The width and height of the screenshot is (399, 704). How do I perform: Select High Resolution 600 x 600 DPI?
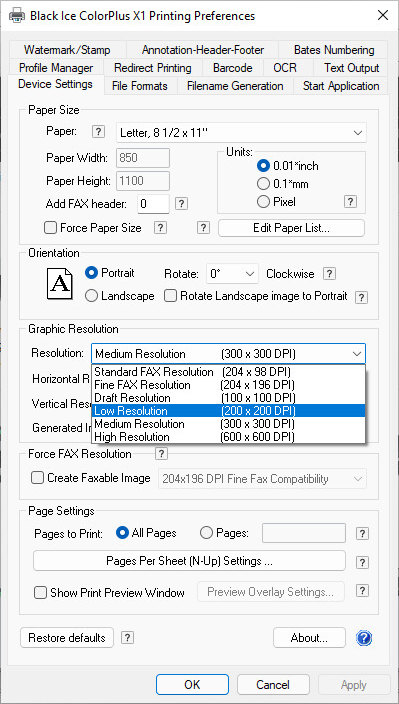pos(228,437)
